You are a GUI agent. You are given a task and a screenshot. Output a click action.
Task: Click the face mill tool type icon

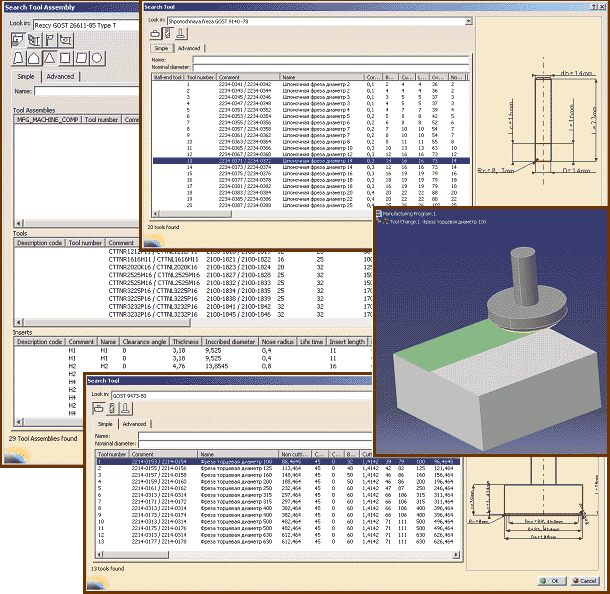(157, 32)
